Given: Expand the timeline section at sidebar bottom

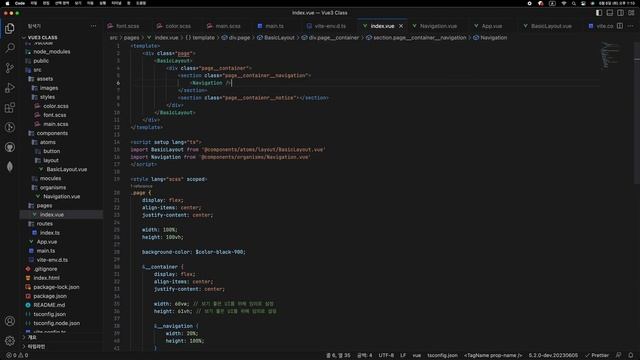Looking at the screenshot, I should click(x=36, y=347).
